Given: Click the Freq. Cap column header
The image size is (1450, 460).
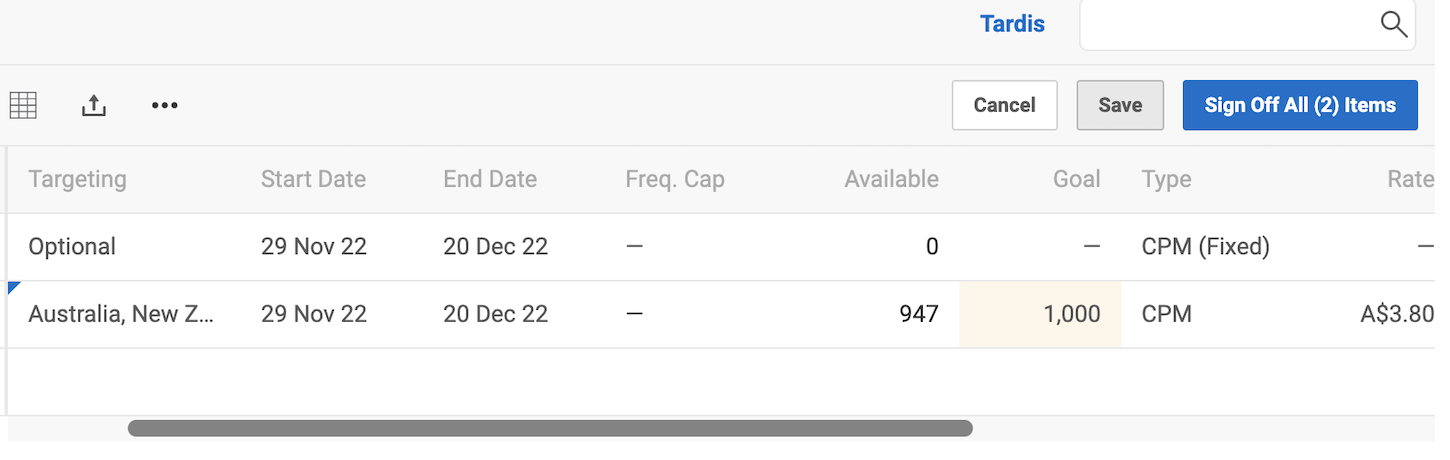Looking at the screenshot, I should [675, 179].
